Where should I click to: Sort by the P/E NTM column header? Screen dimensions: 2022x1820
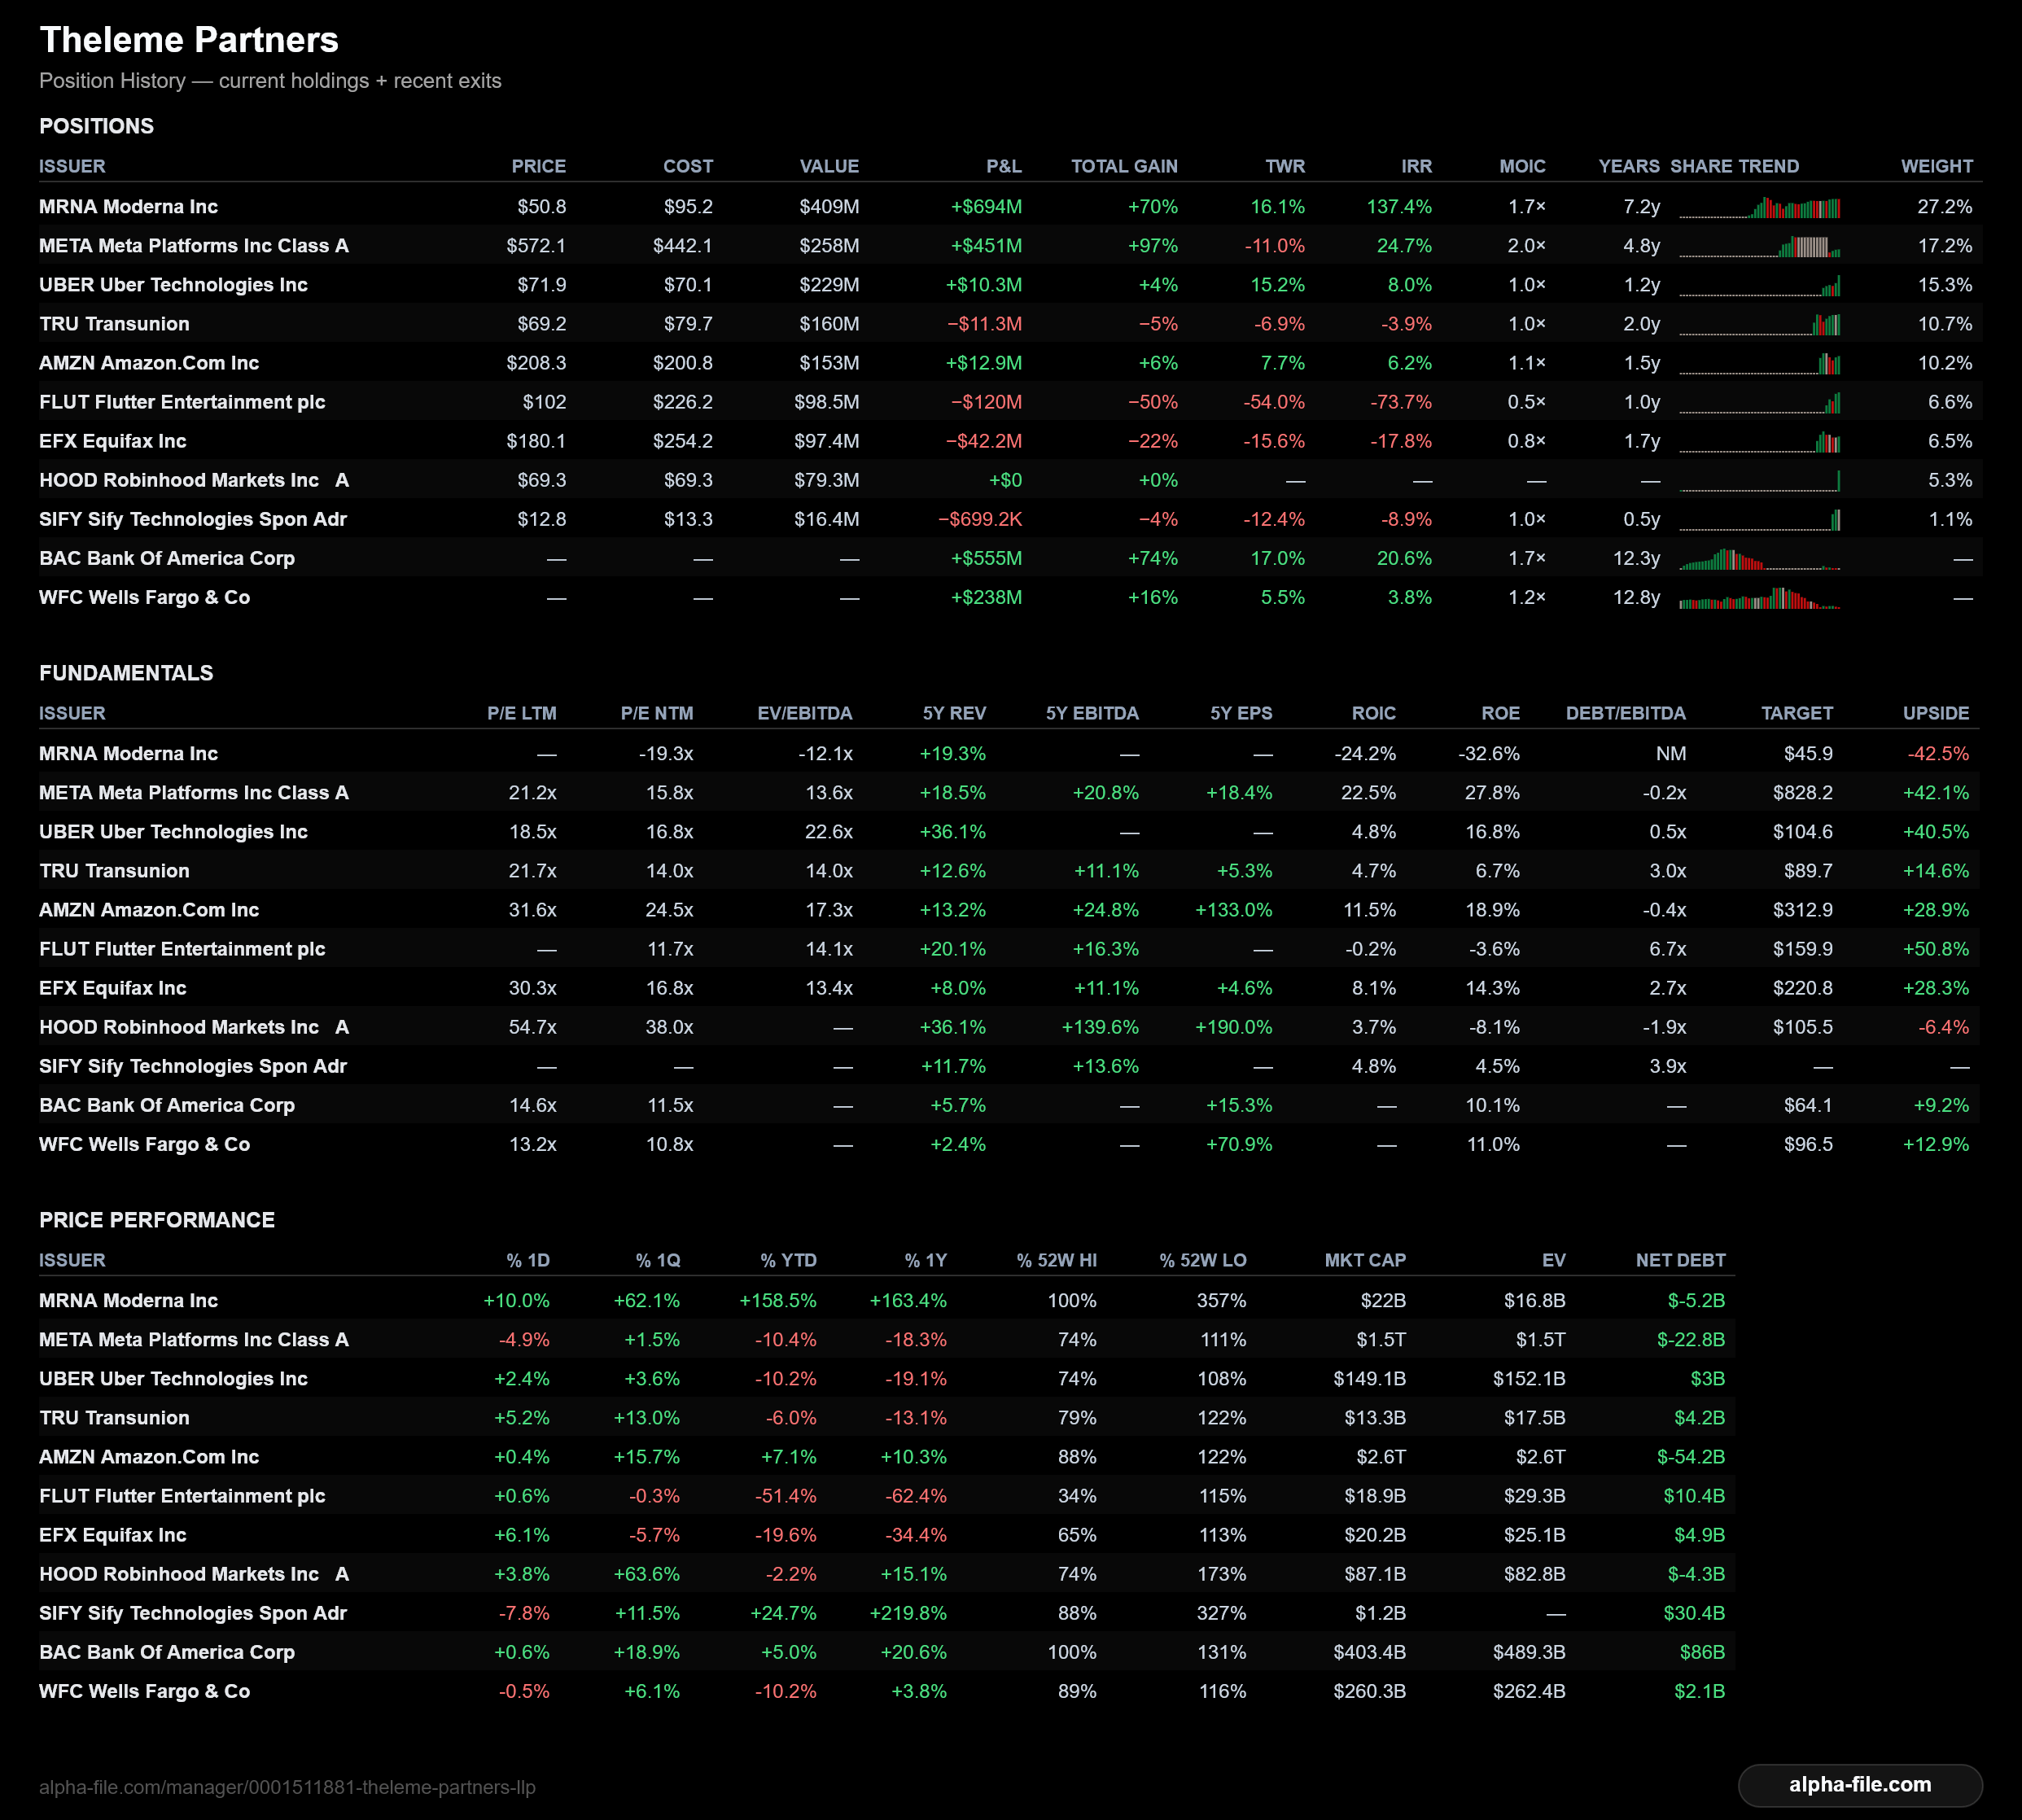pyautogui.click(x=657, y=713)
